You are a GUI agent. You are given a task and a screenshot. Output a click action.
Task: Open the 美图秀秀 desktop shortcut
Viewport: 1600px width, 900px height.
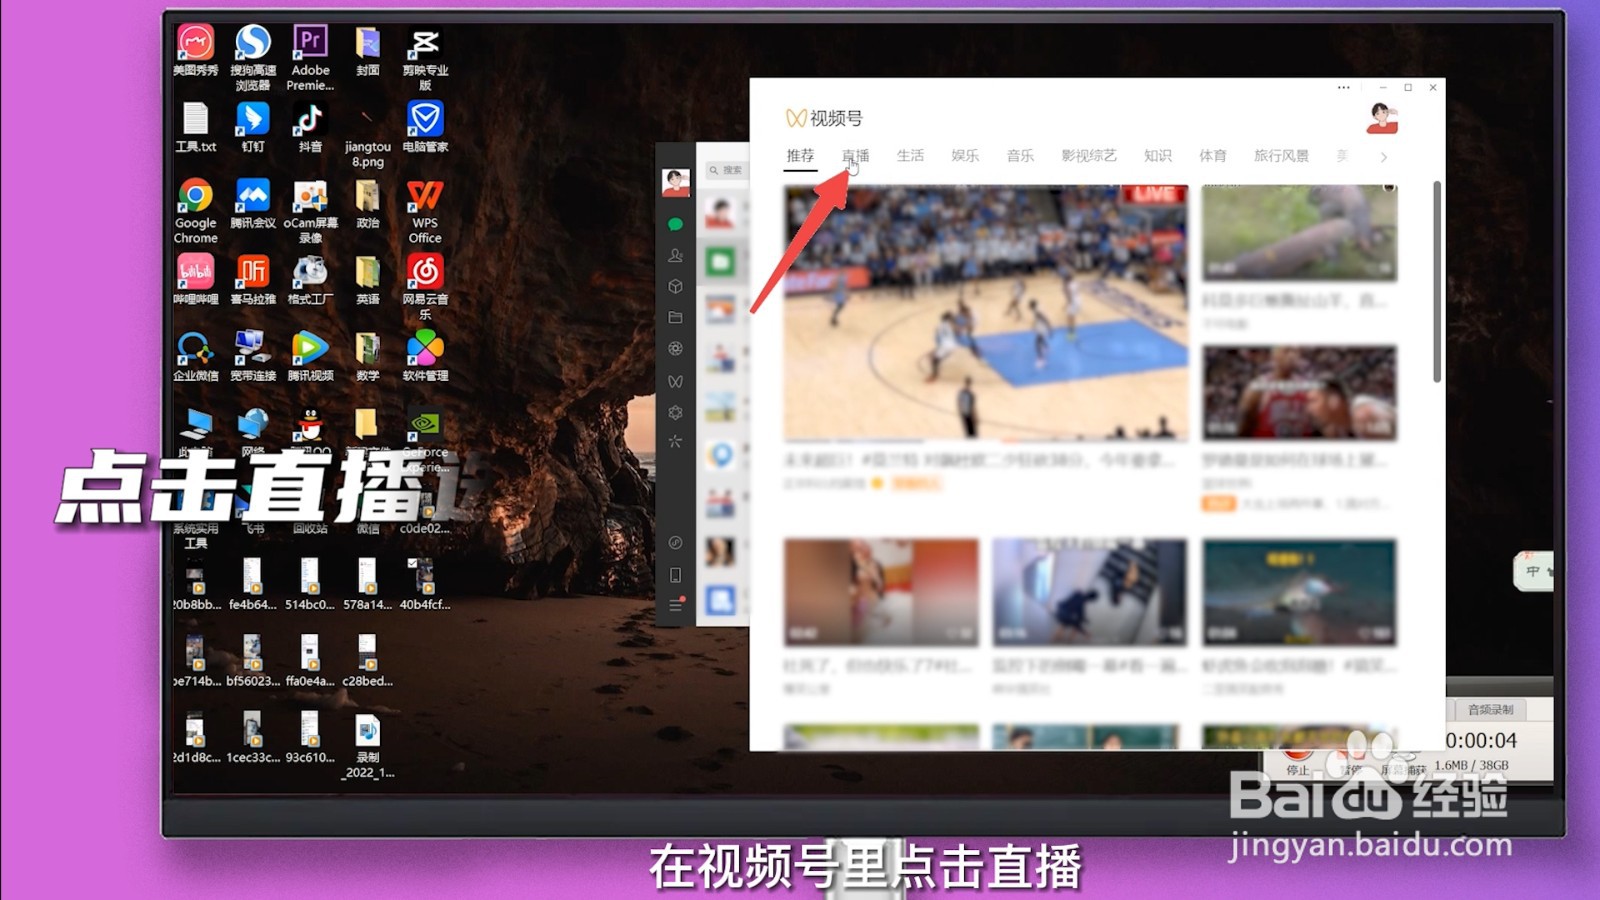[x=195, y=50]
